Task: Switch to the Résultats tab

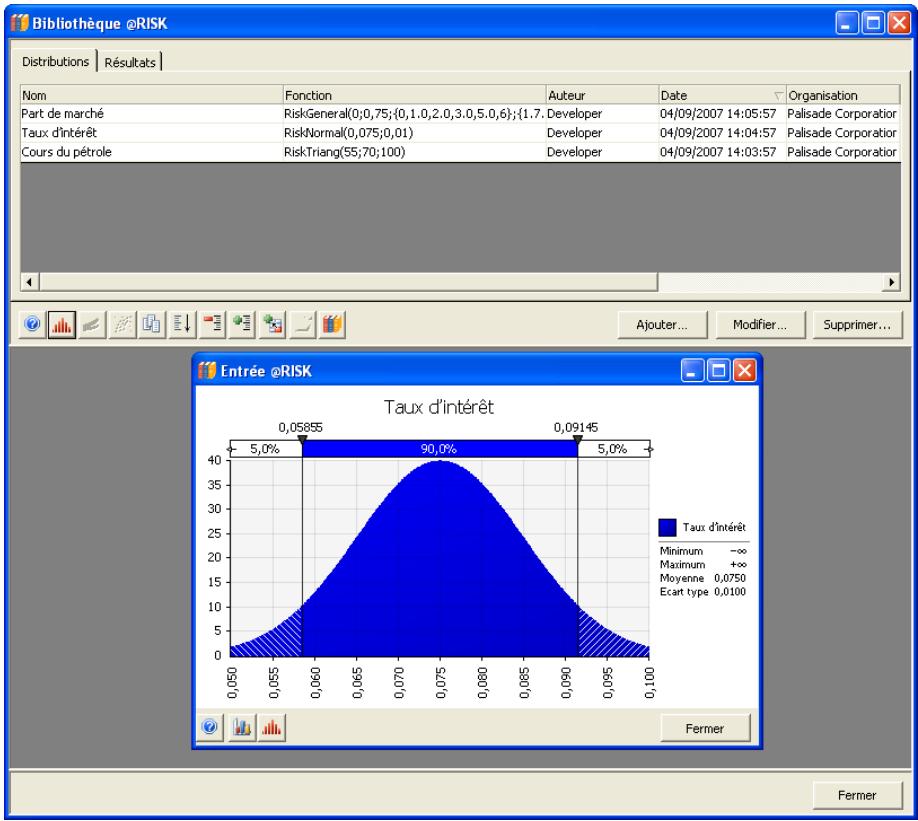Action: [131, 62]
